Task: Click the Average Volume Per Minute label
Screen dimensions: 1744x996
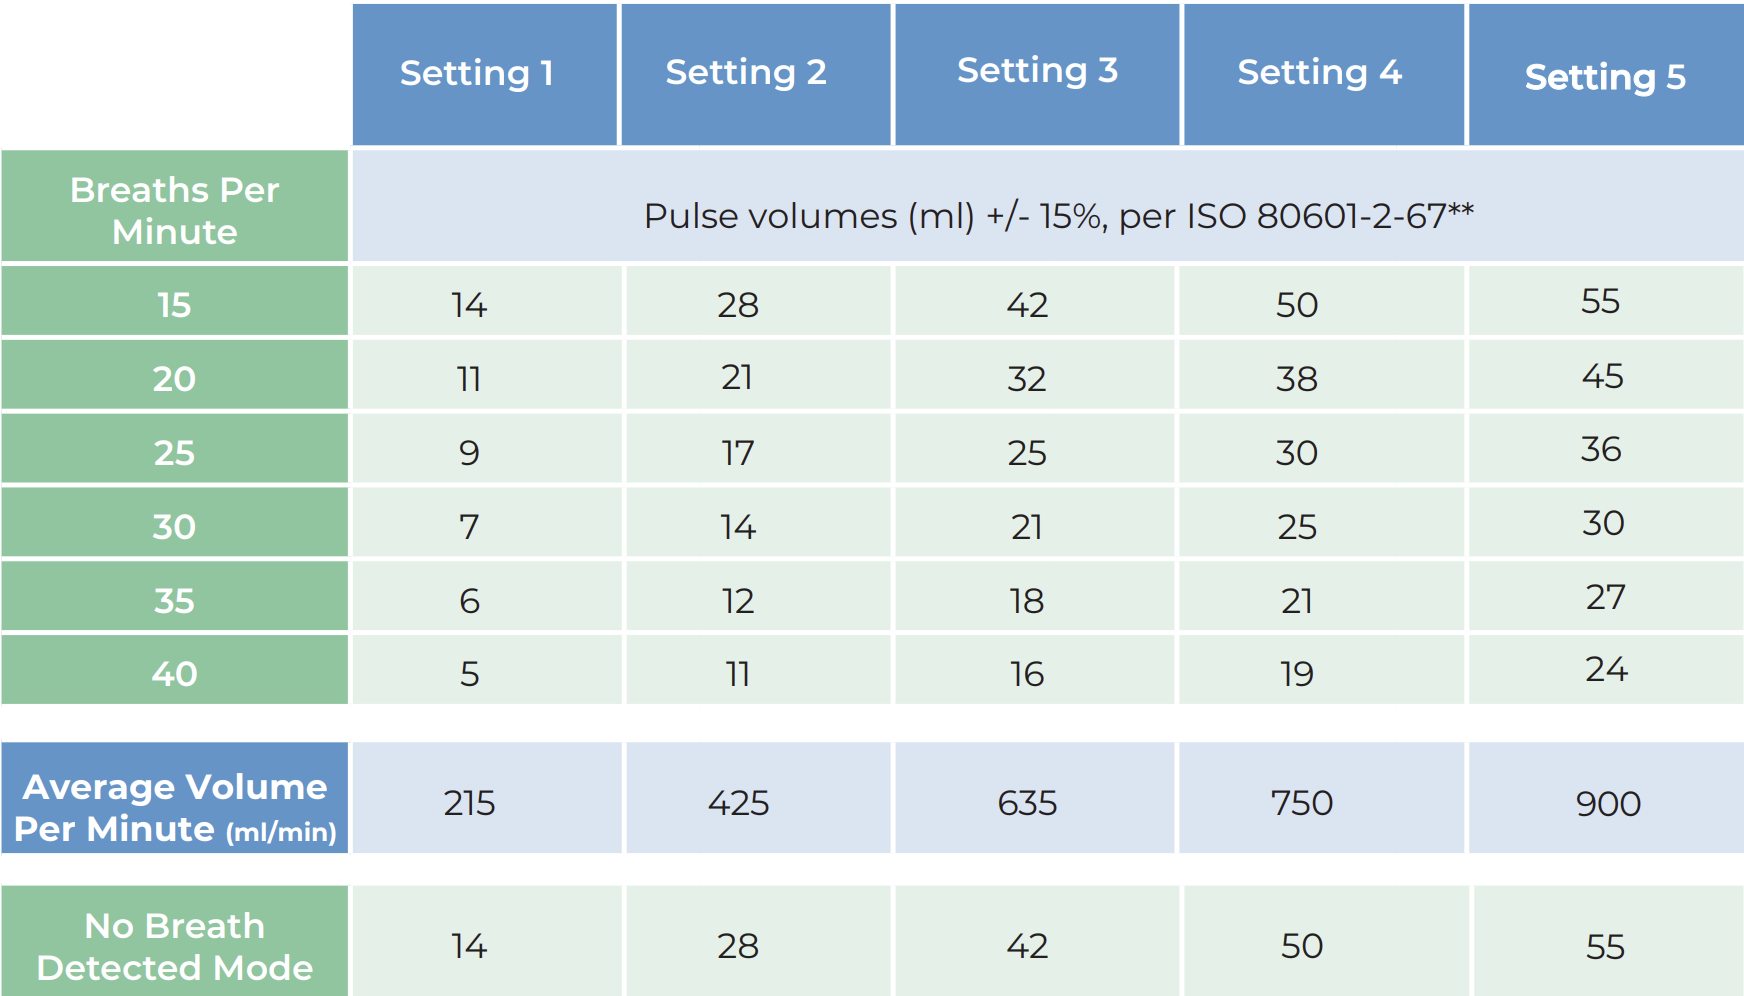Action: pyautogui.click(x=175, y=807)
